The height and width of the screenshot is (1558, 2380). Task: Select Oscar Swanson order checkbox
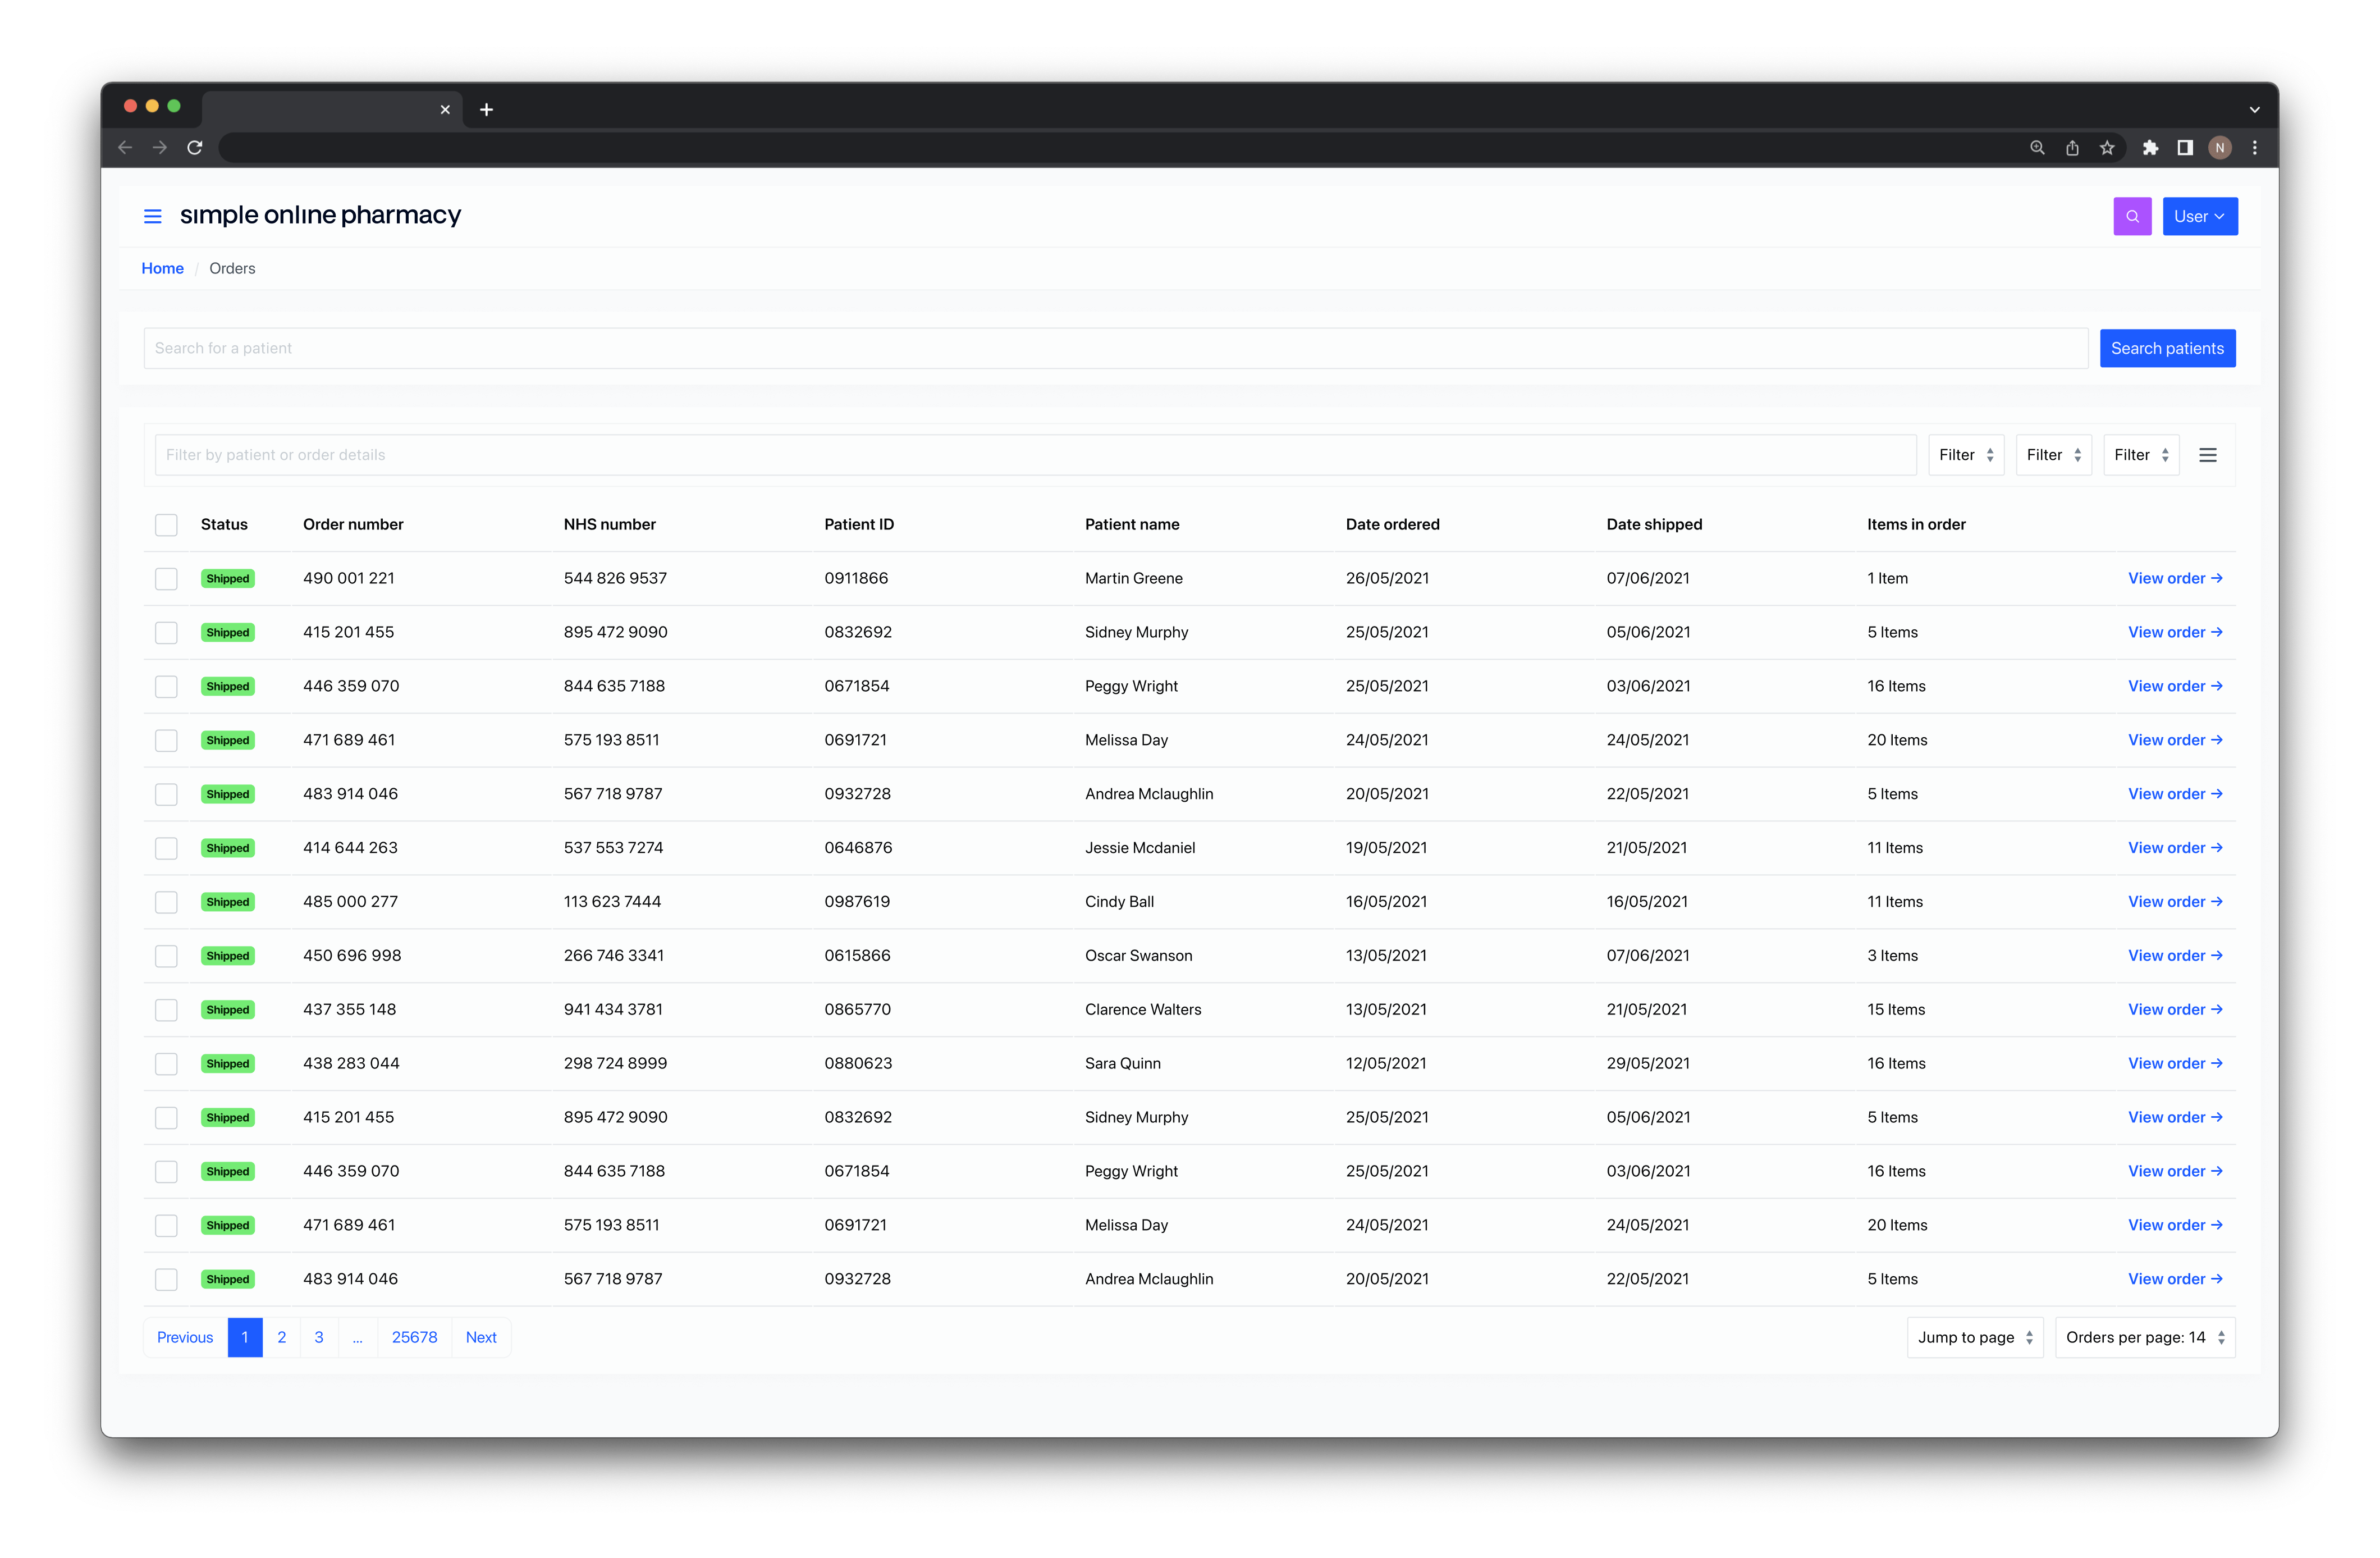[166, 956]
